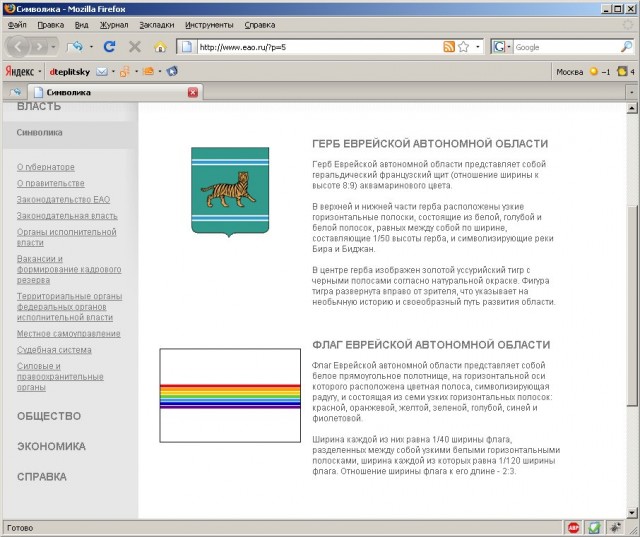The image size is (640, 537).
Task: Open Территориальные органы федеральных органов link
Action: tap(69, 307)
